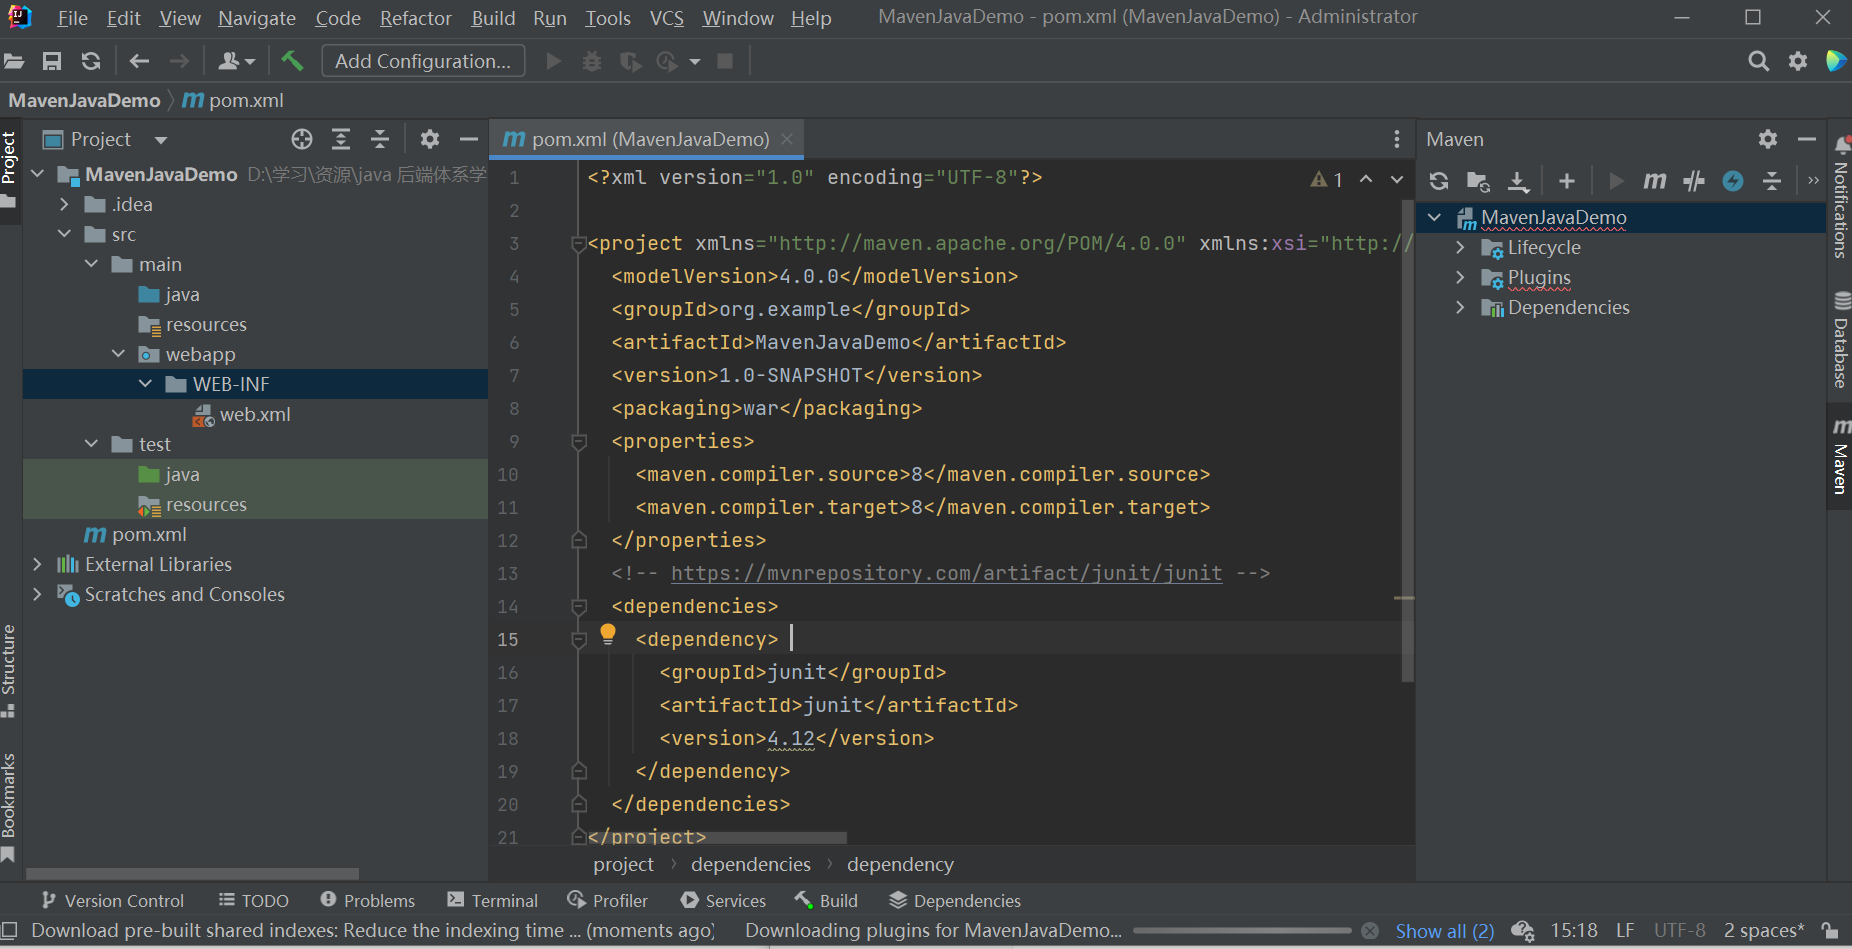Add a Maven project with plus icon
The height and width of the screenshot is (949, 1852).
coord(1567,181)
